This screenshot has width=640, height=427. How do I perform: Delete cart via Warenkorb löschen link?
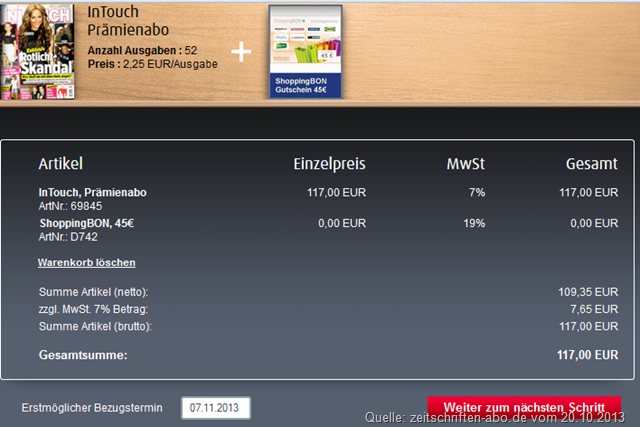tap(87, 262)
